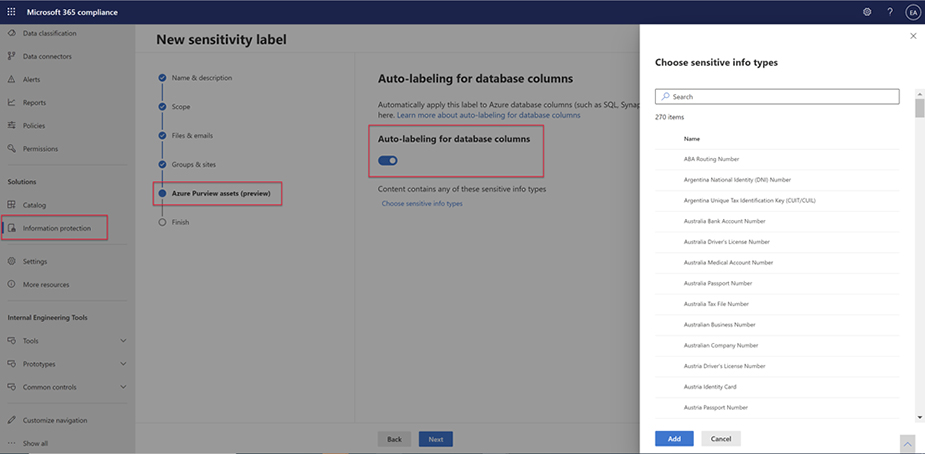925x454 pixels.
Task: Select Argentina National Identity (DNI) Number
Action: coord(777,180)
